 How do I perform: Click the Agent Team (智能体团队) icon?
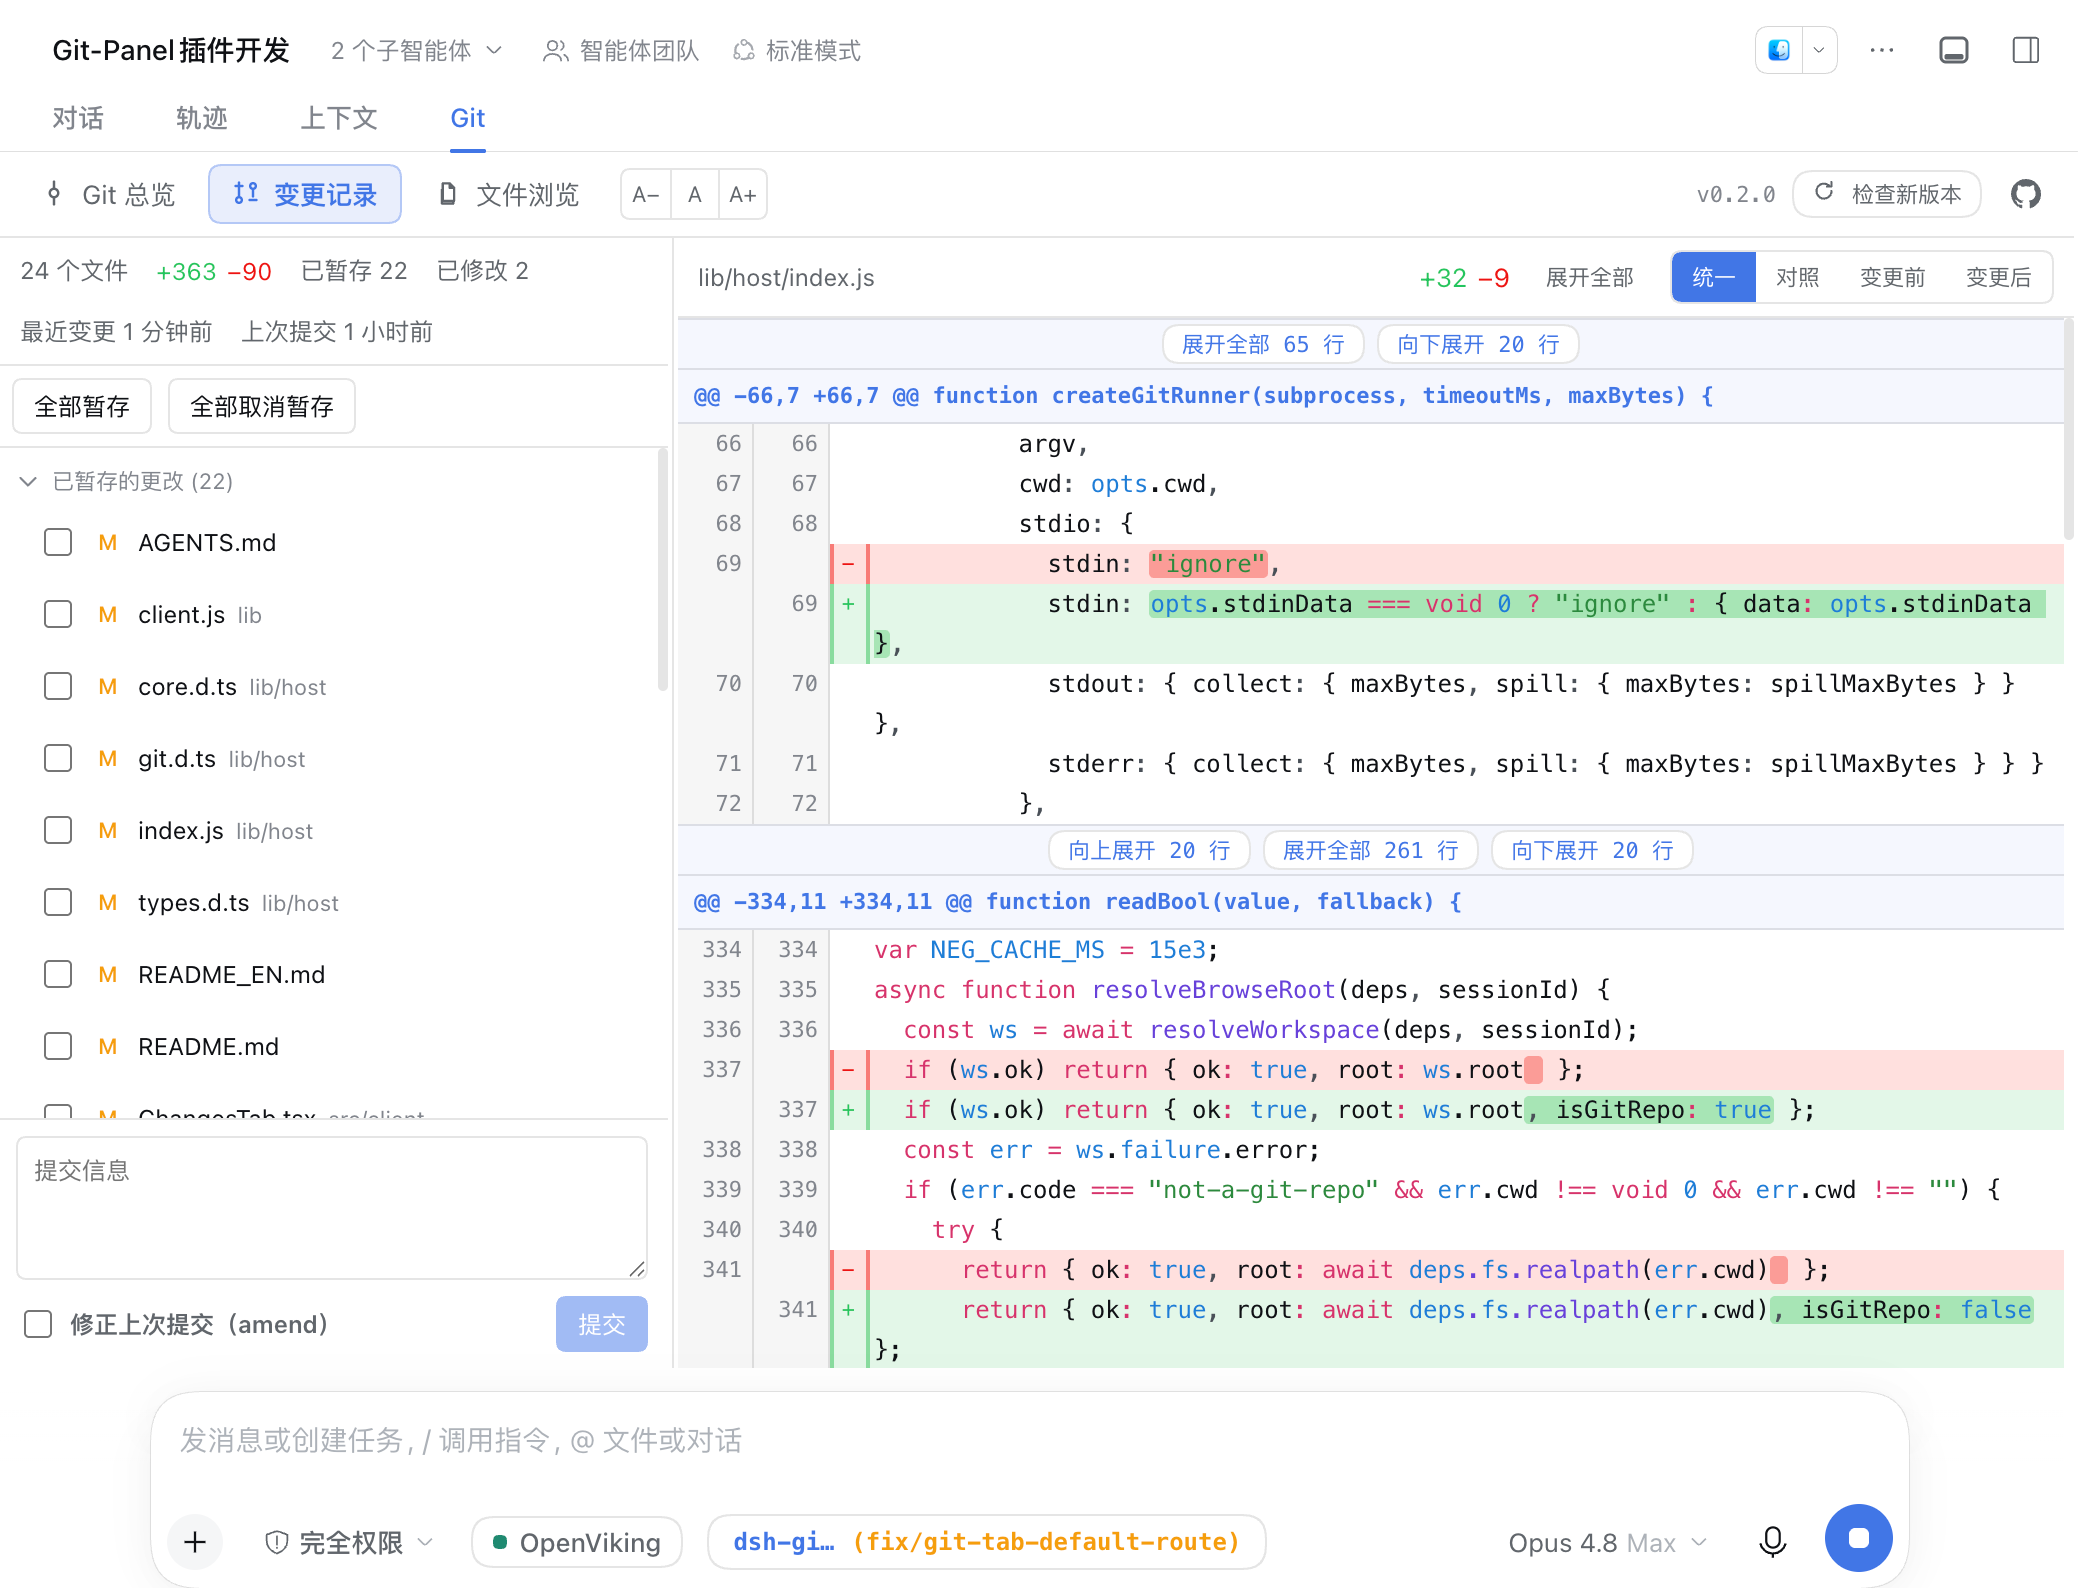click(x=555, y=50)
